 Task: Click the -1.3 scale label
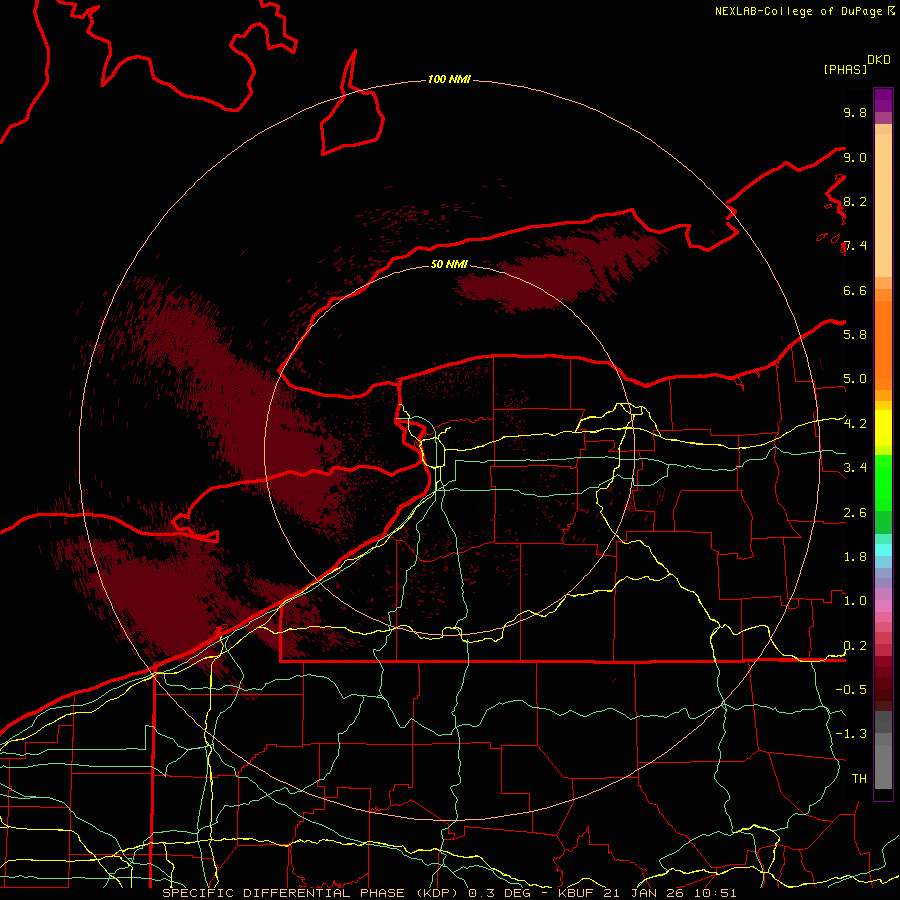(851, 734)
